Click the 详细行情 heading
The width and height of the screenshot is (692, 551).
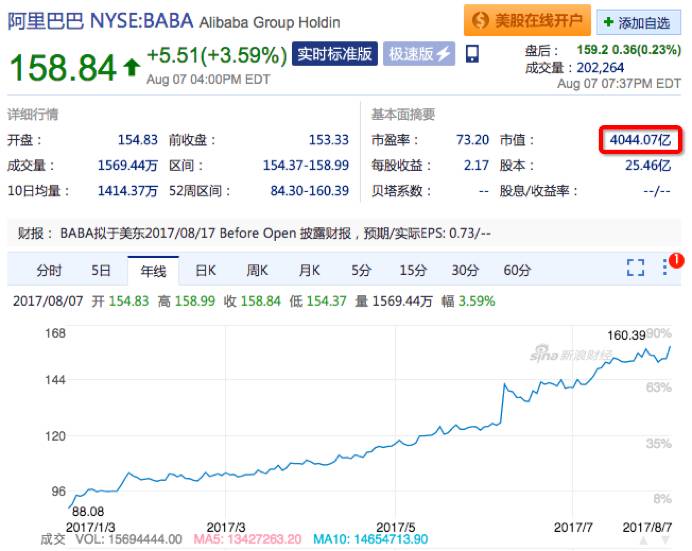pyautogui.click(x=33, y=114)
